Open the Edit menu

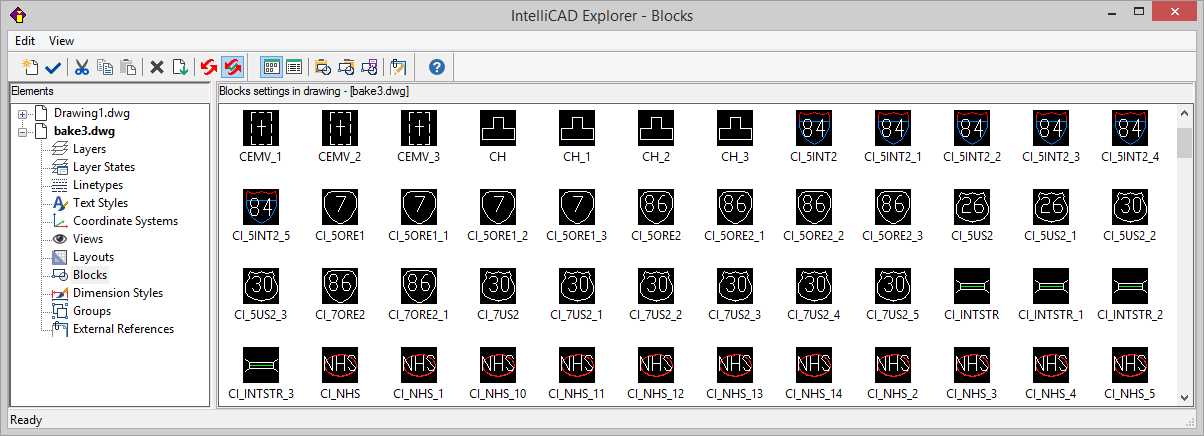pos(25,41)
